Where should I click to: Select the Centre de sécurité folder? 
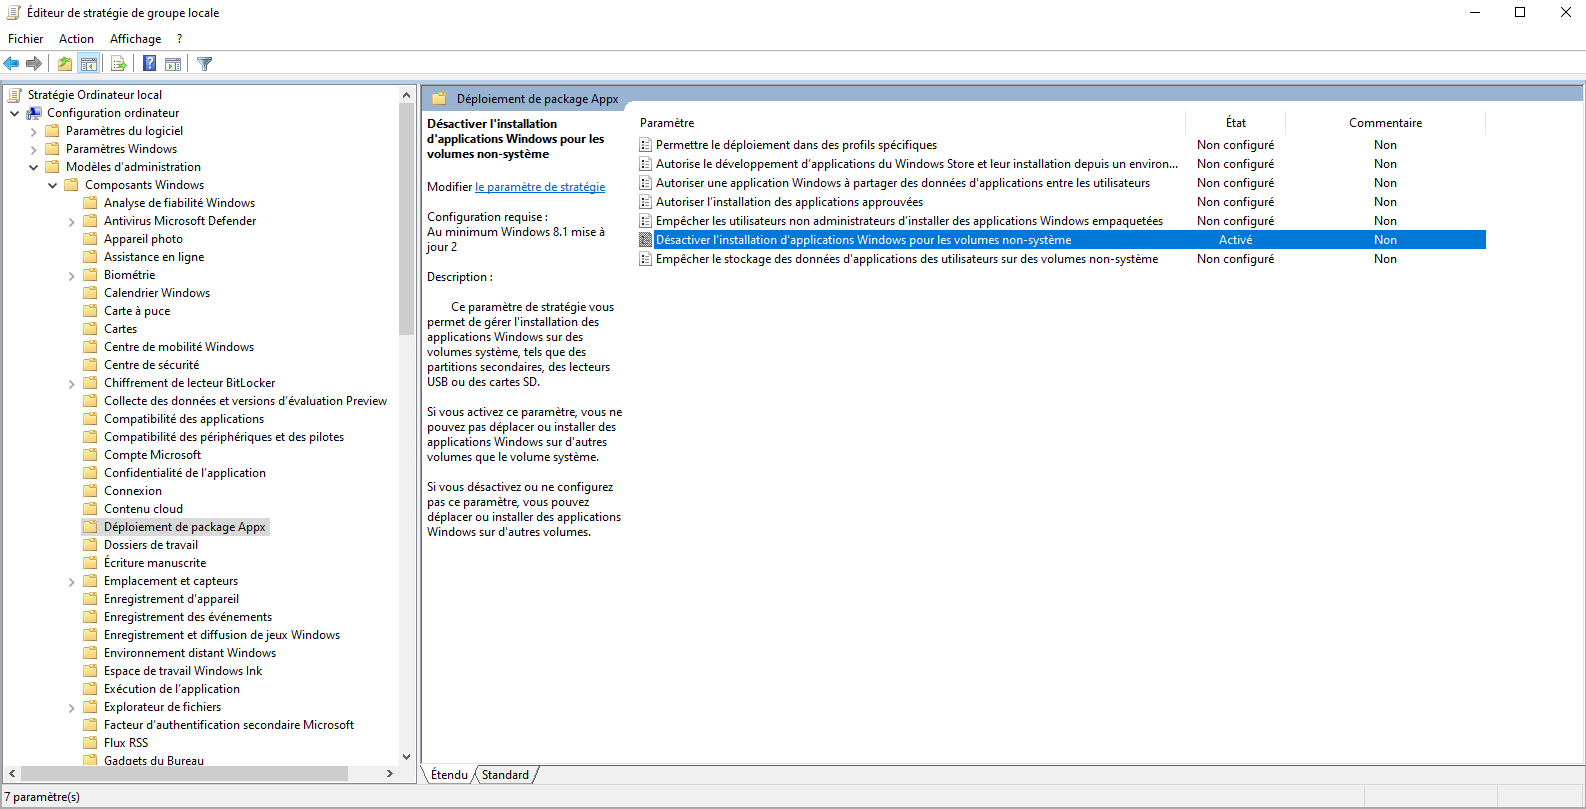click(152, 365)
